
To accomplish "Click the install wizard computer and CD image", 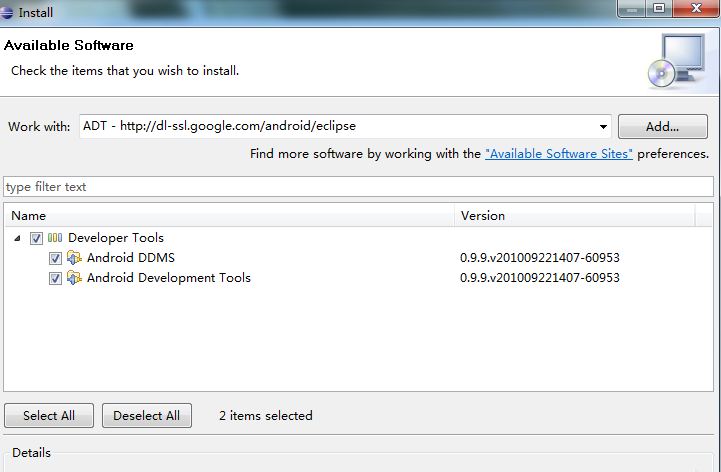I will click(676, 61).
